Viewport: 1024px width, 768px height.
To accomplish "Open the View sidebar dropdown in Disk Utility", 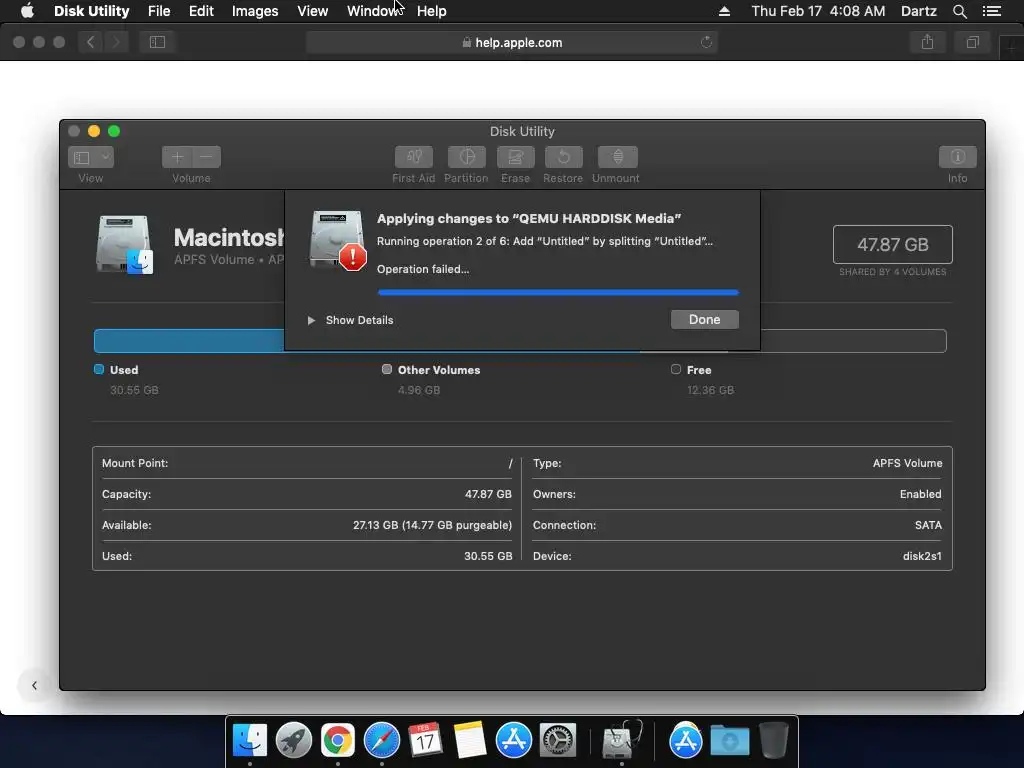I will (x=91, y=157).
